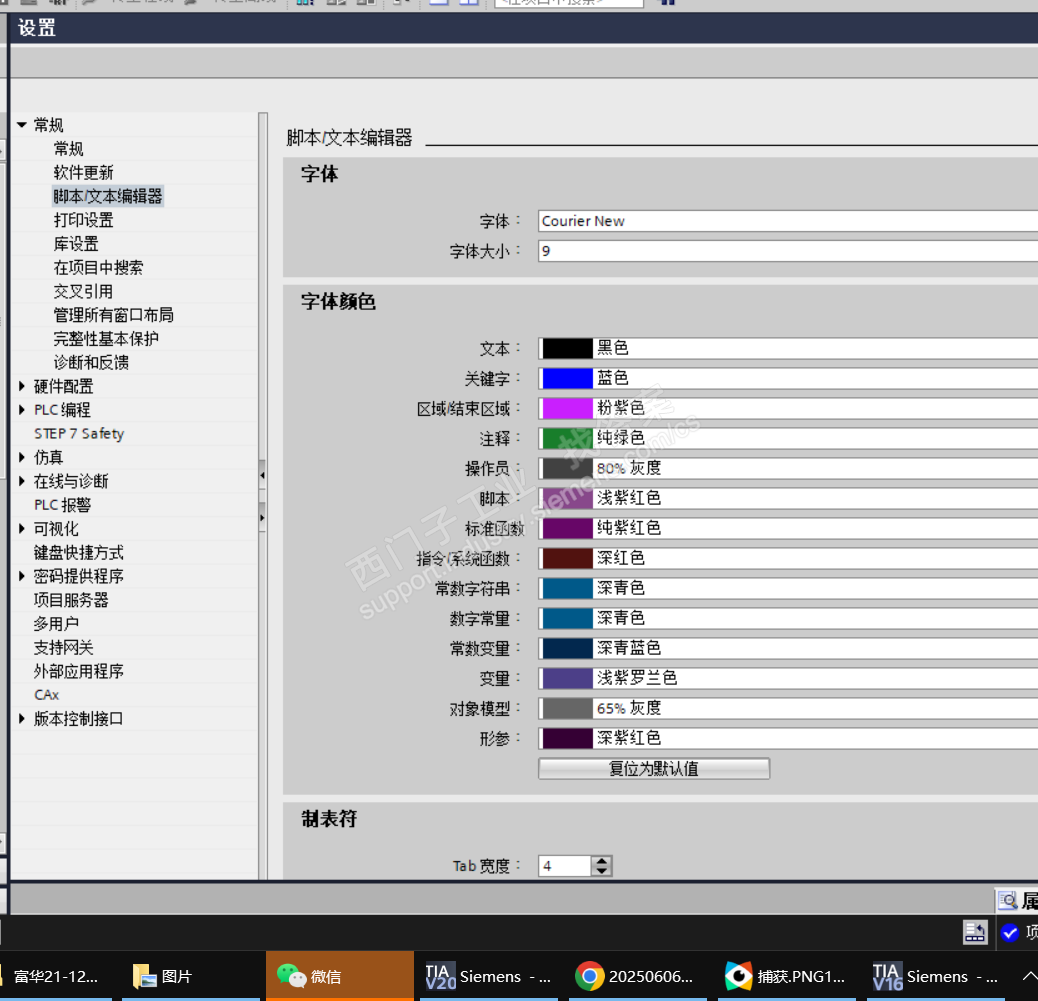1038x1001 pixels.
Task: Open the 脚本 color dropdown (浅紫红色)
Action: pos(788,498)
